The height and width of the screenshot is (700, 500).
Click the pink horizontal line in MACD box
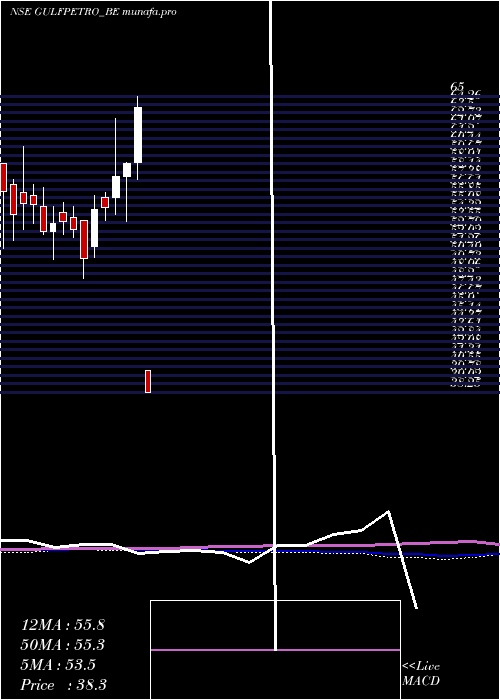pyautogui.click(x=275, y=650)
